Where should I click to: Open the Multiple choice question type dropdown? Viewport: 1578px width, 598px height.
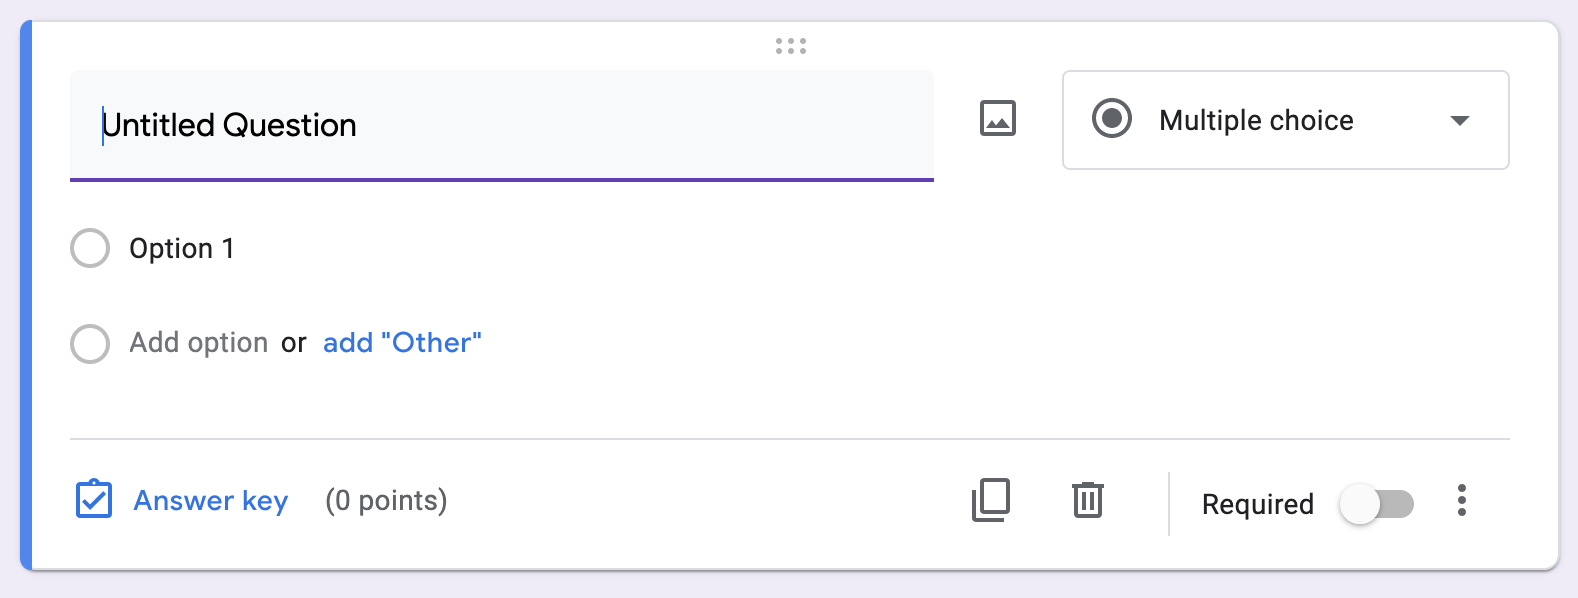click(1285, 120)
